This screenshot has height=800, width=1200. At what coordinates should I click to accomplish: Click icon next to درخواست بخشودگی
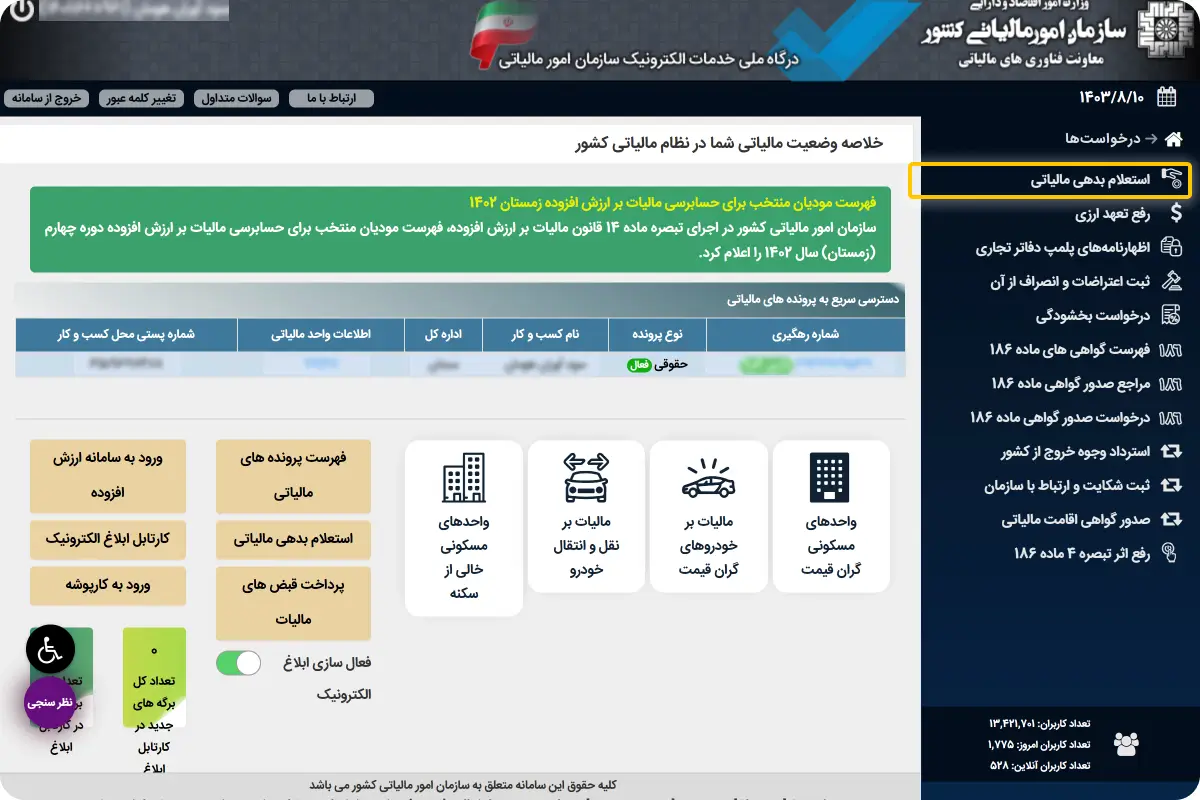click(1172, 316)
